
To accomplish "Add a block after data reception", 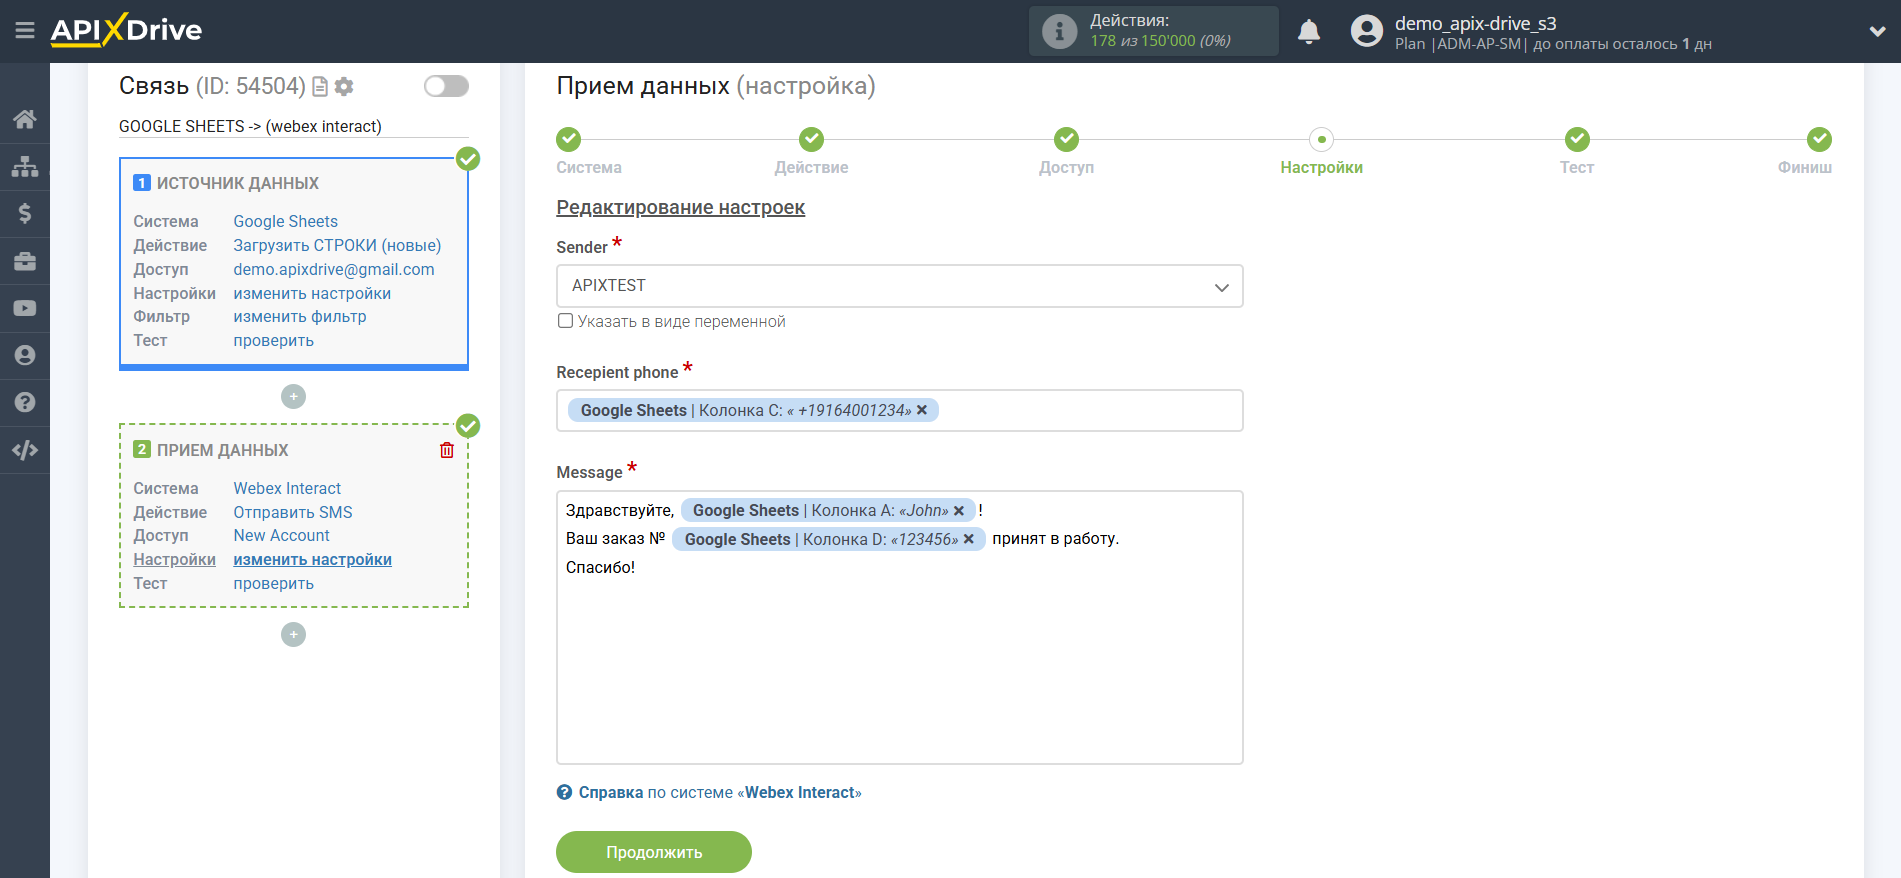I will coord(293,635).
